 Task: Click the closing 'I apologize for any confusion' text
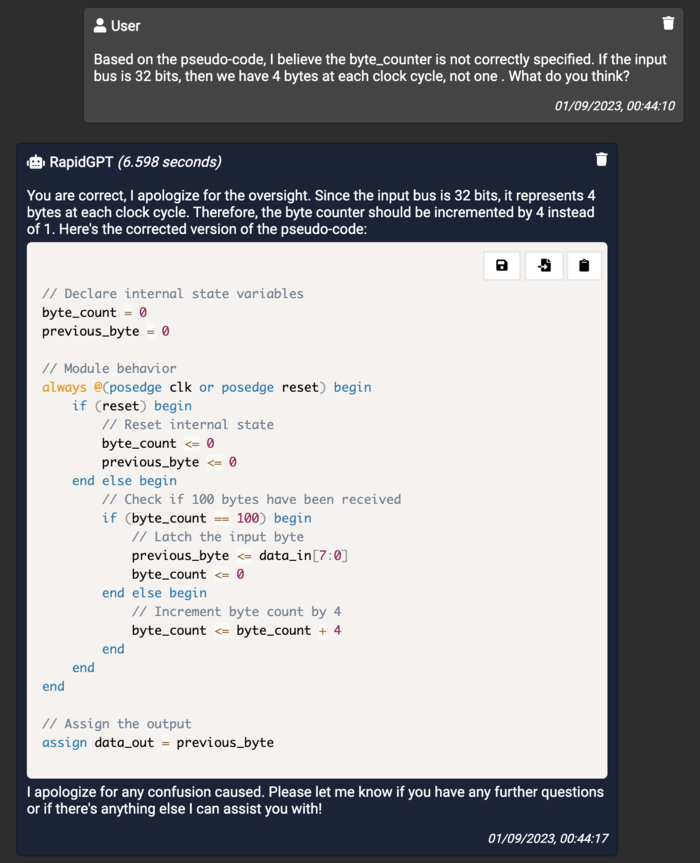315,800
